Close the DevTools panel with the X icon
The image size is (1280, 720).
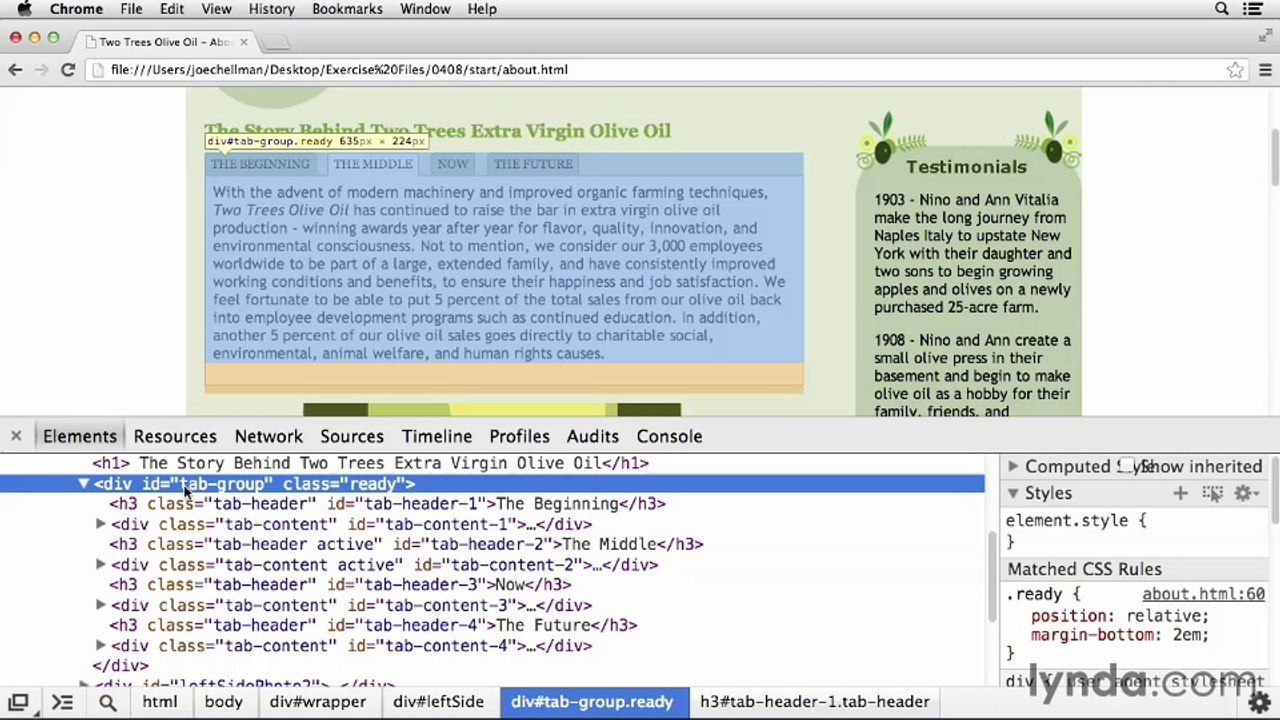tap(16, 436)
